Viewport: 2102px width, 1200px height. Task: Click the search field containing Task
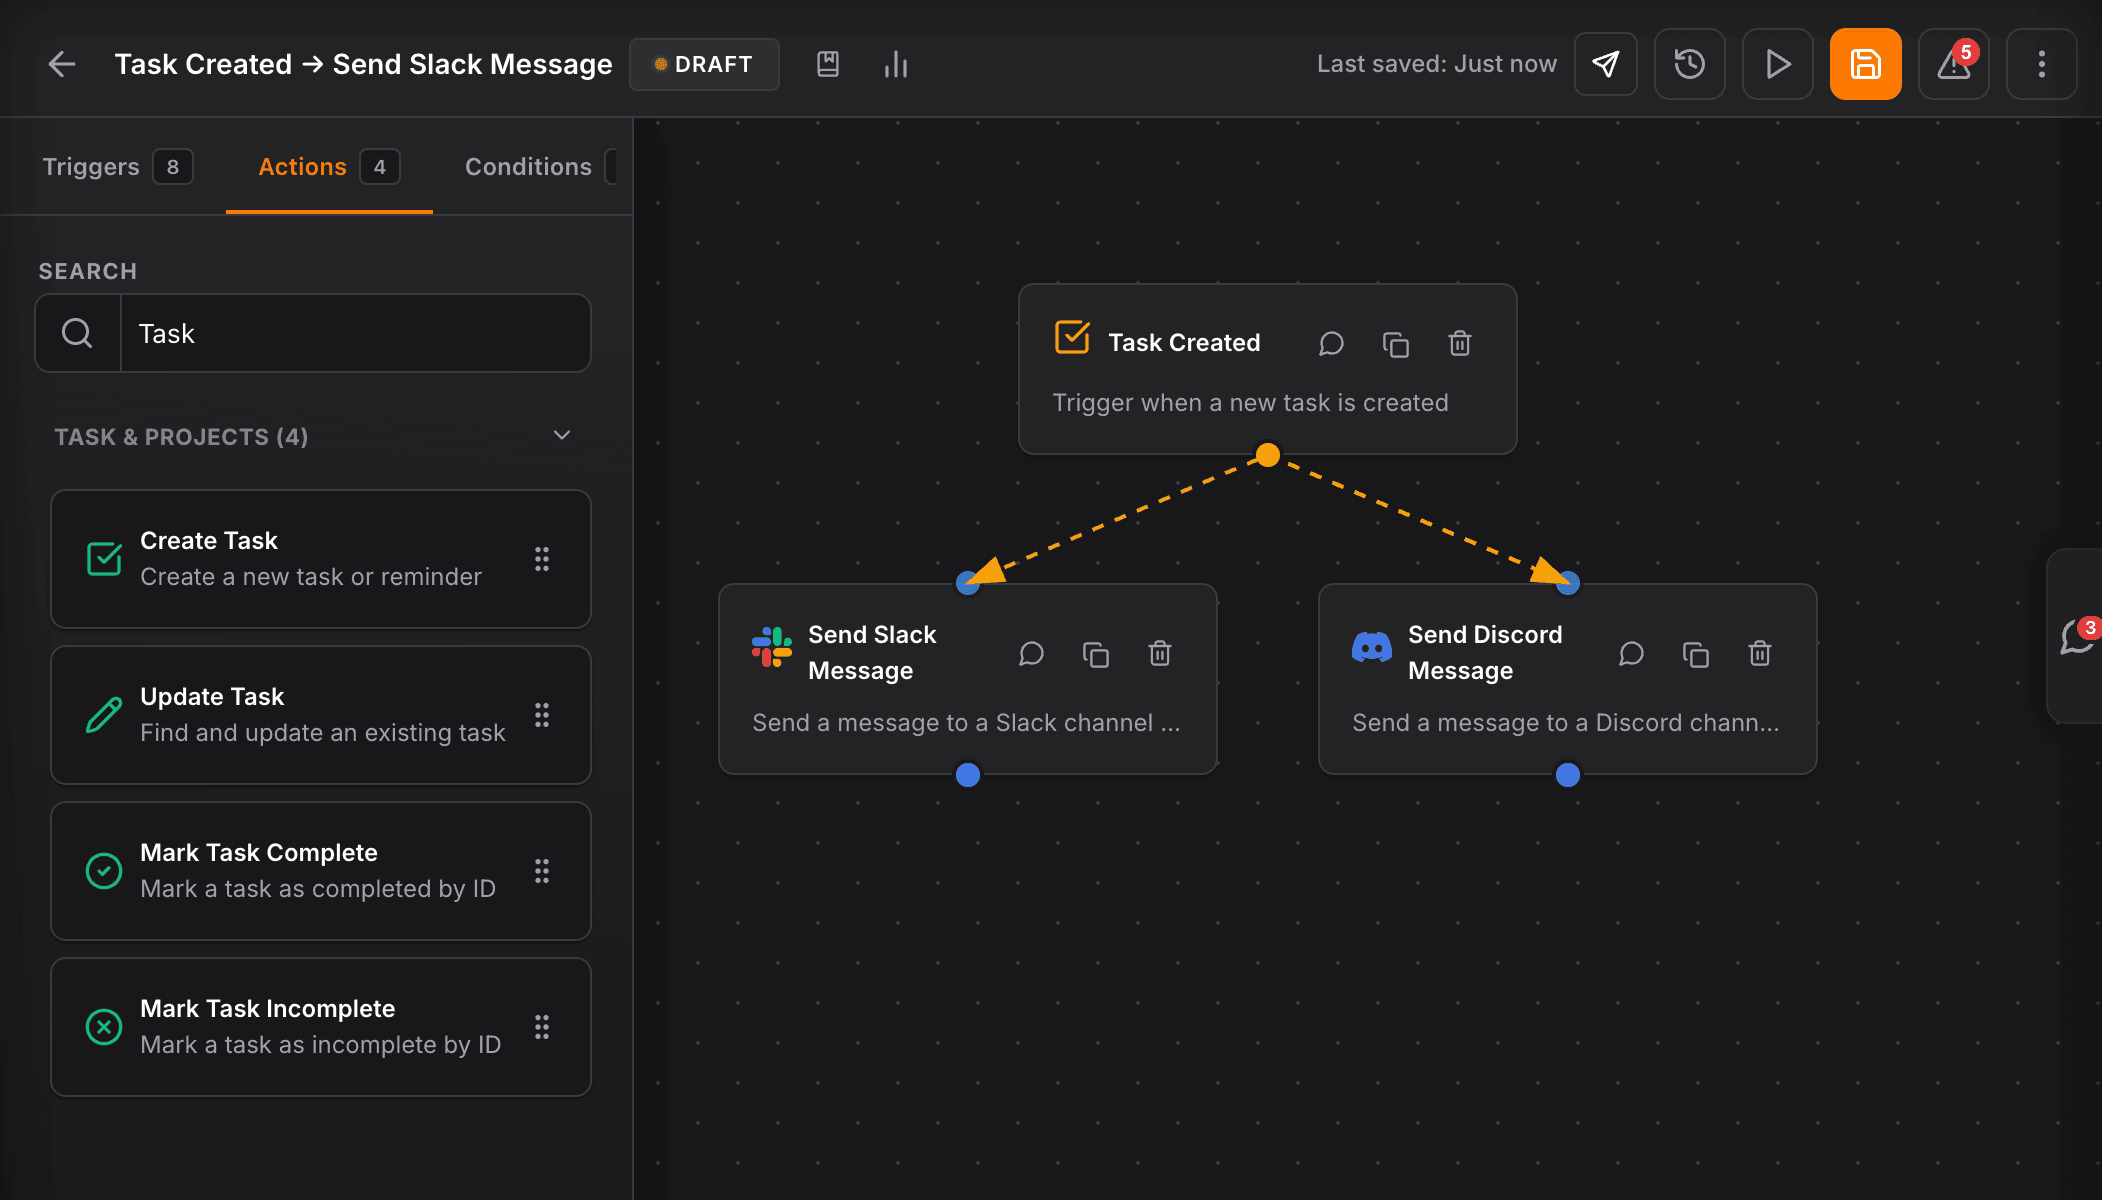click(354, 333)
